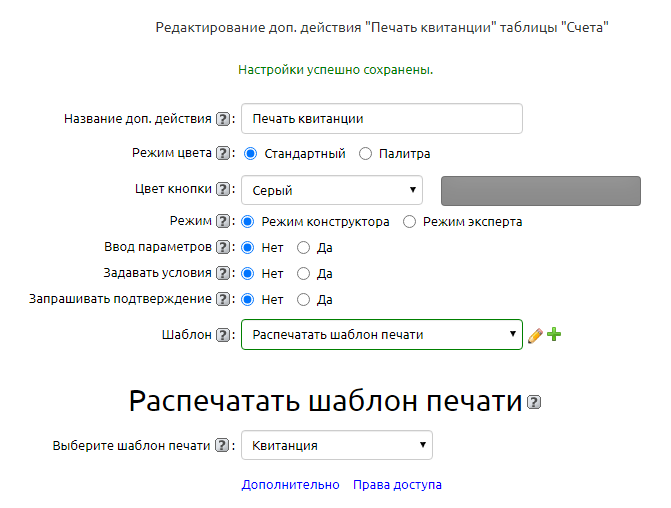This screenshot has width=671, height=508.
Task: Expand the Шаблон dropdown list
Action: pyautogui.click(x=381, y=335)
